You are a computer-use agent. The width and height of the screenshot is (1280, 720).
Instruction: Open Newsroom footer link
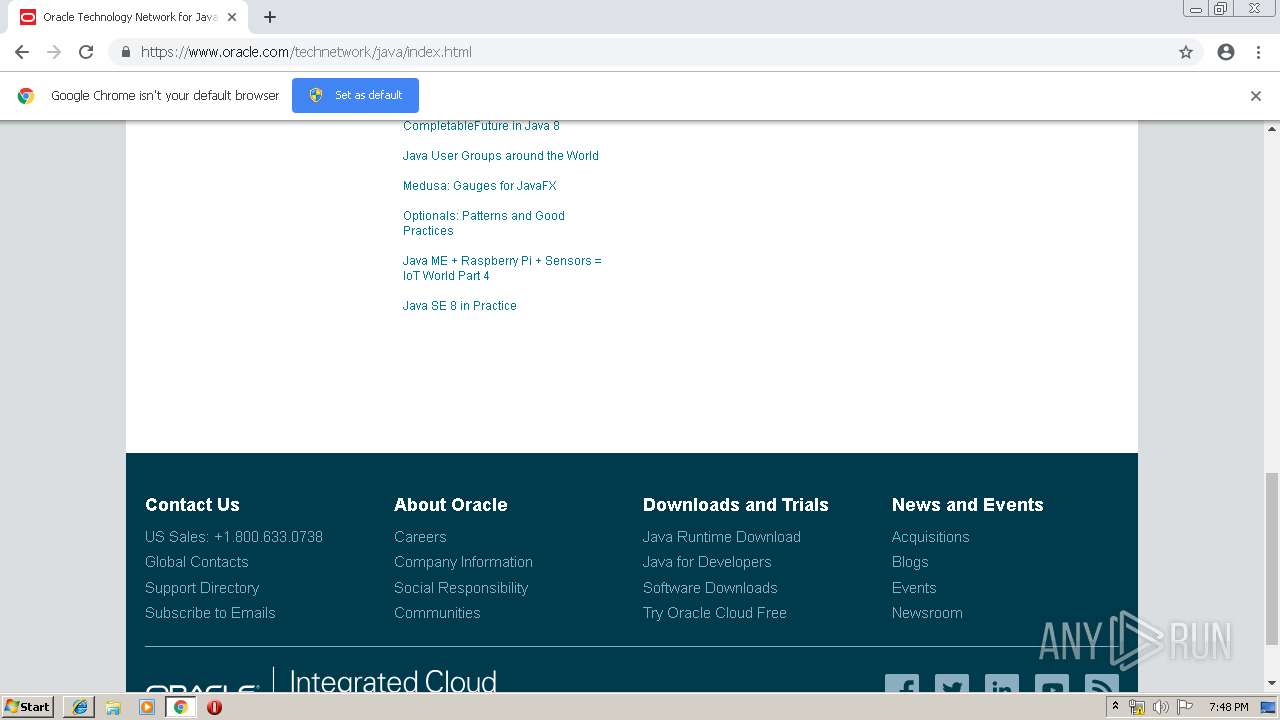tap(927, 613)
